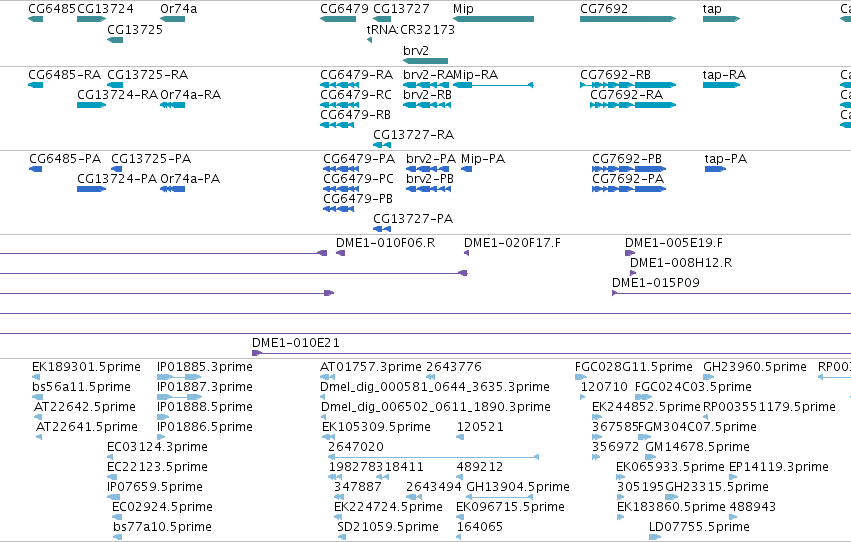Select the CG7692-RB transcript label
The width and height of the screenshot is (851, 542).
[615, 75]
